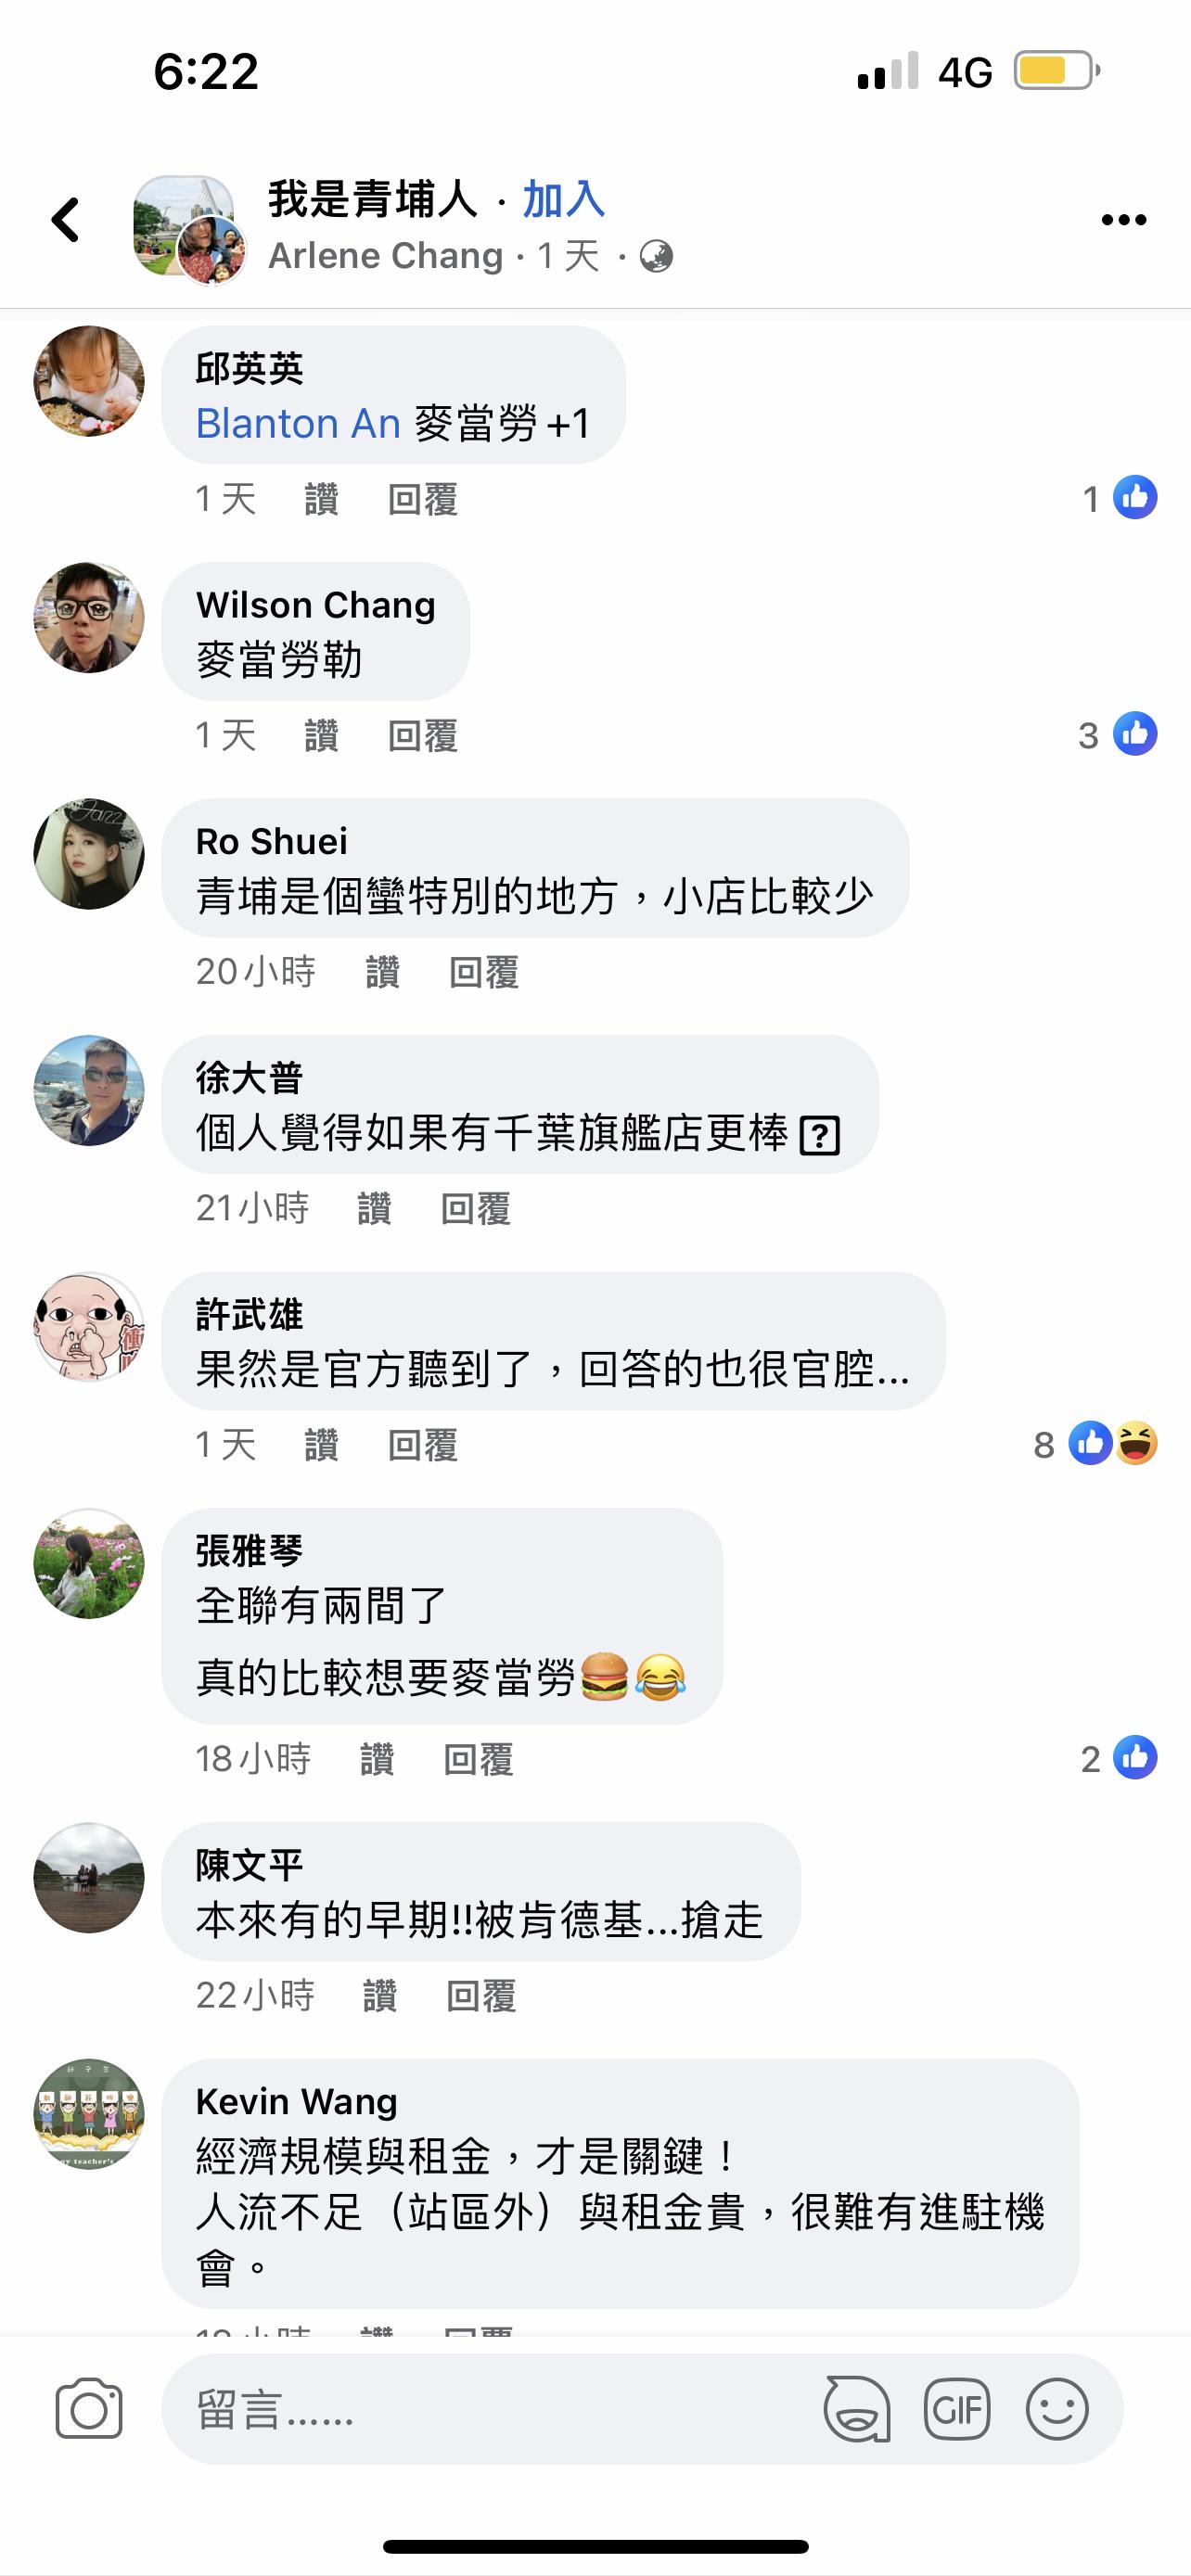Like 邱英英's comment via 讚

tap(321, 499)
